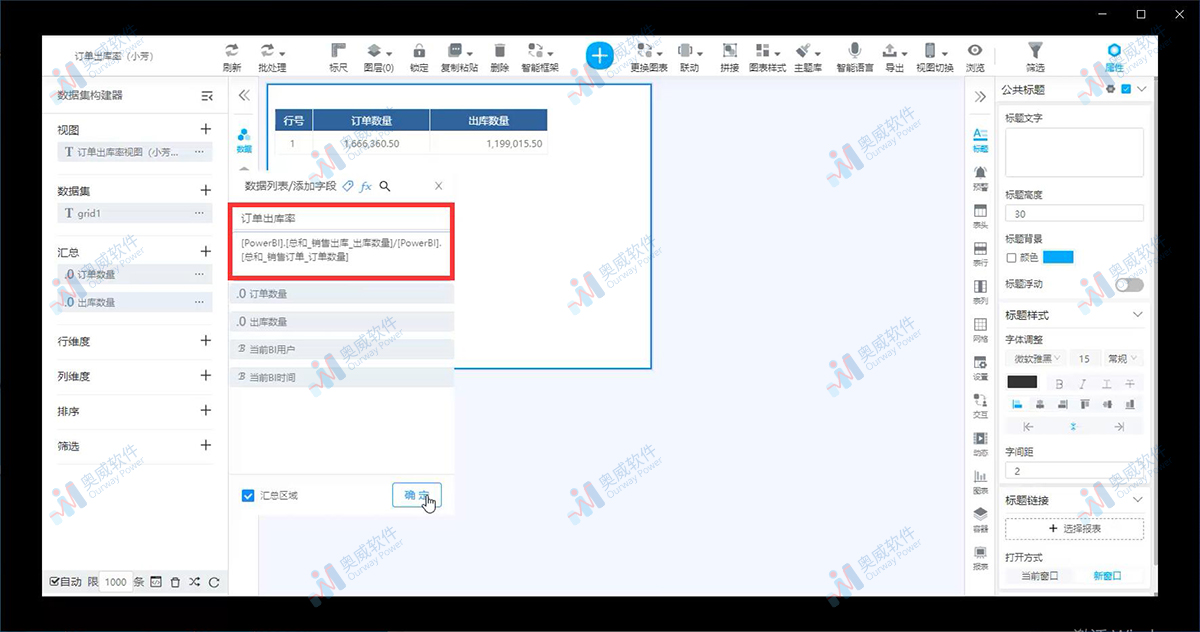Open the 导出 export tool

pos(895,56)
